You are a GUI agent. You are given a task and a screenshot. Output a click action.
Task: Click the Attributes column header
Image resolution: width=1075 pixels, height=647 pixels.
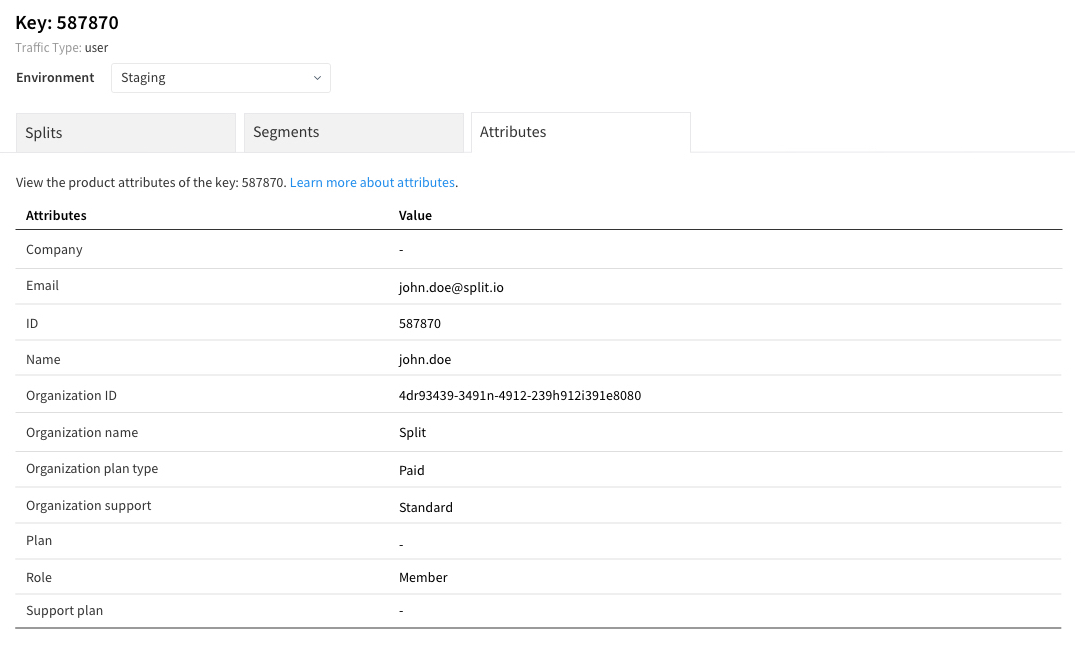click(x=56, y=215)
